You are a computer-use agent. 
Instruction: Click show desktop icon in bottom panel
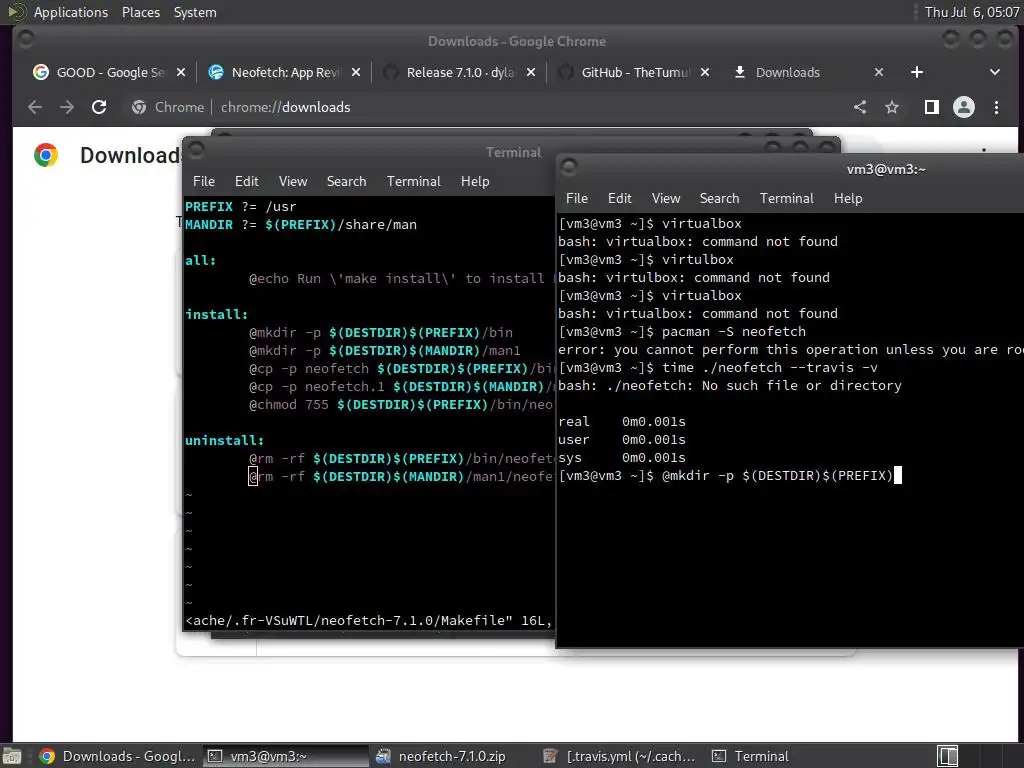[11, 756]
